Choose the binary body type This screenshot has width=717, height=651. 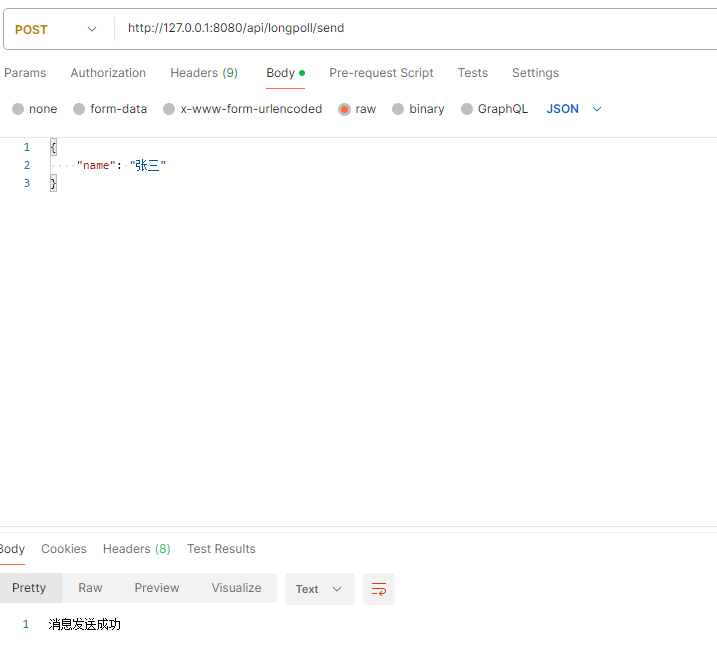click(x=418, y=109)
